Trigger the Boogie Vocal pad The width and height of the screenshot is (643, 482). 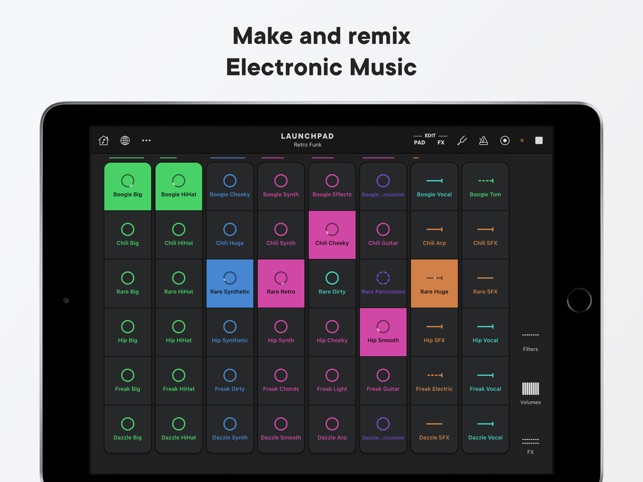434,187
